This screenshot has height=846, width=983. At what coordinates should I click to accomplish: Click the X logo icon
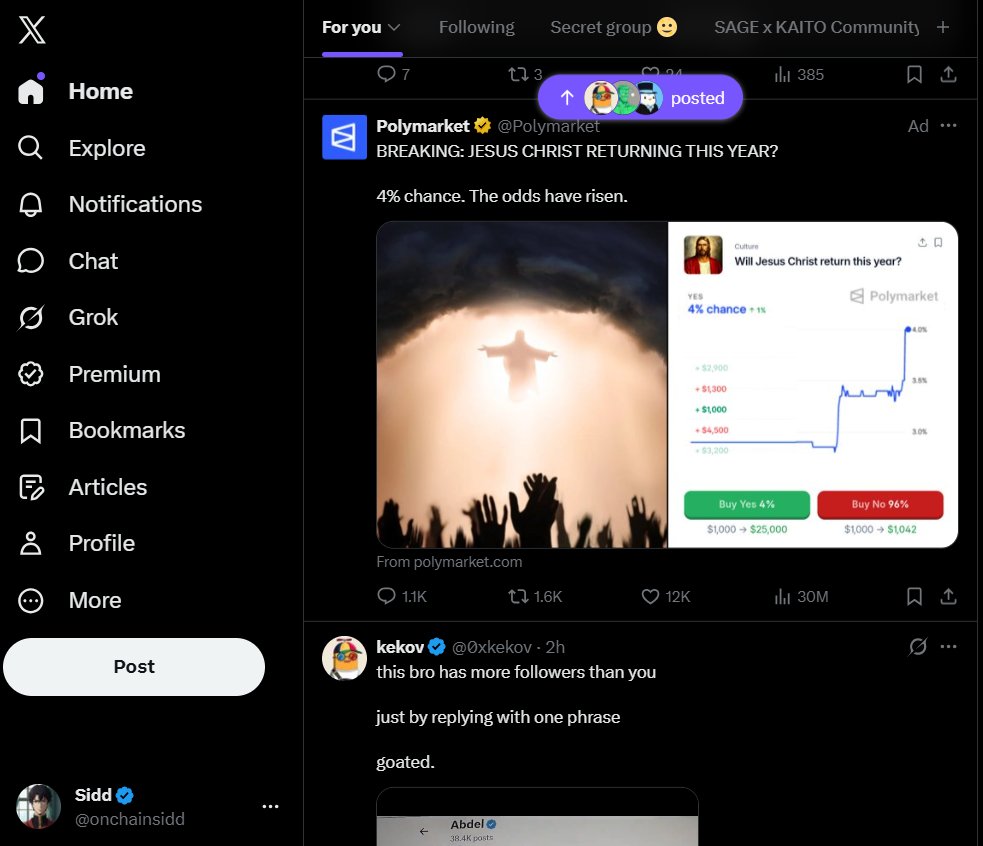tap(31, 29)
